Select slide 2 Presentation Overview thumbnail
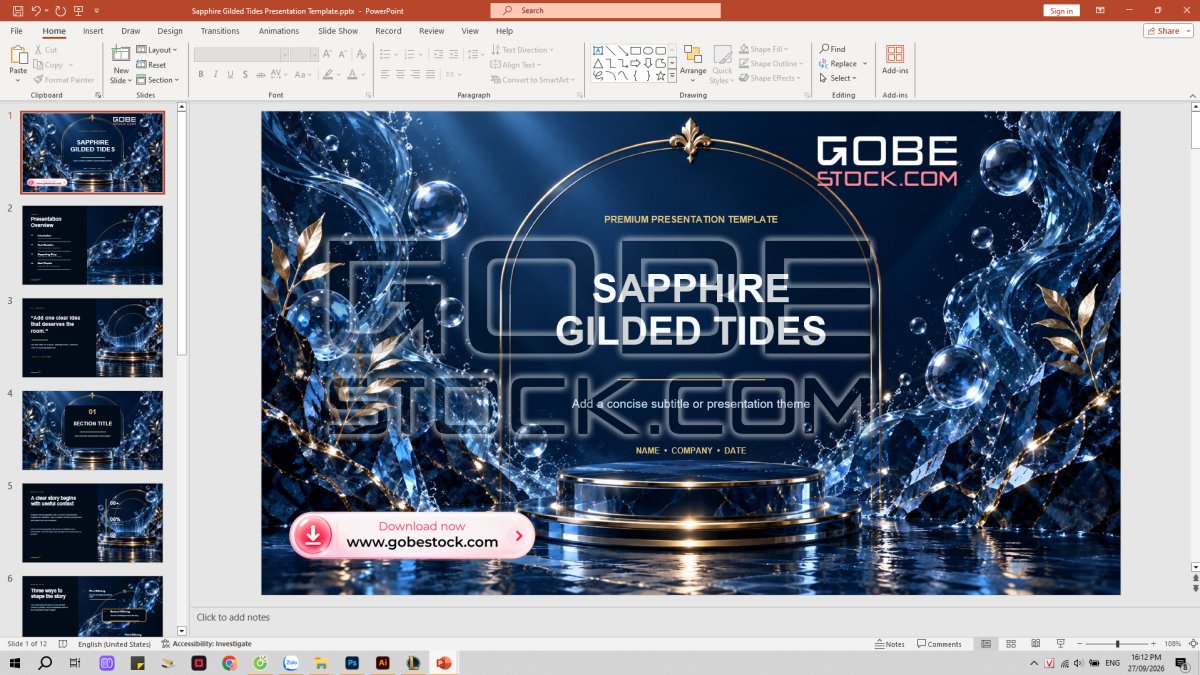The image size is (1200, 675). pyautogui.click(x=93, y=245)
